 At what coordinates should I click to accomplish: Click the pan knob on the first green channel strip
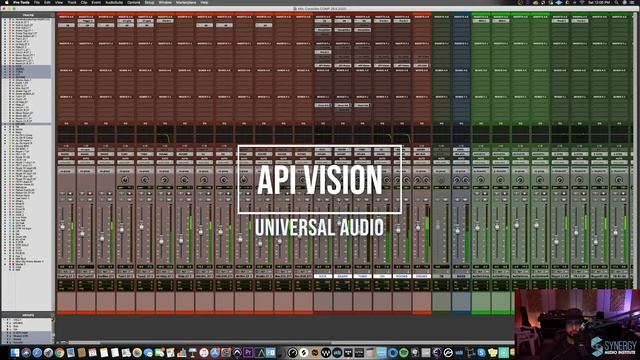pos(481,180)
